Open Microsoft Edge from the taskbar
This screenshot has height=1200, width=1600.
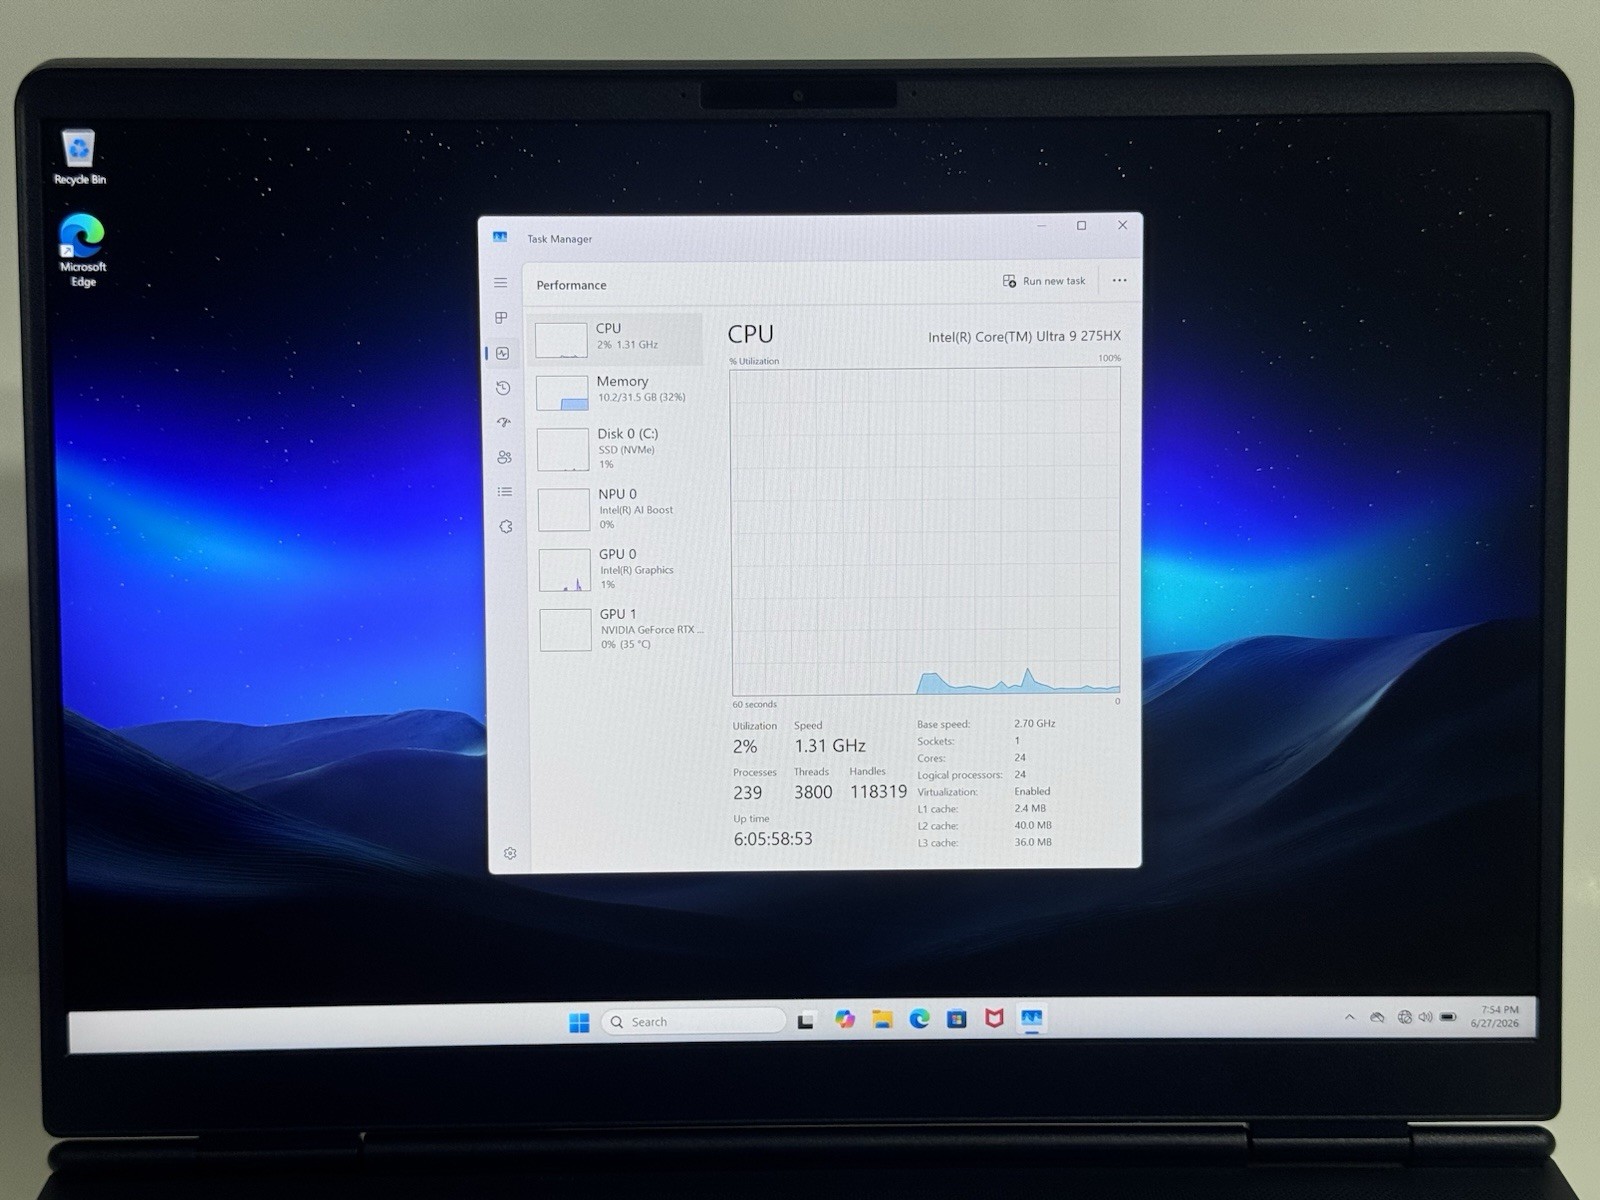tap(919, 1019)
